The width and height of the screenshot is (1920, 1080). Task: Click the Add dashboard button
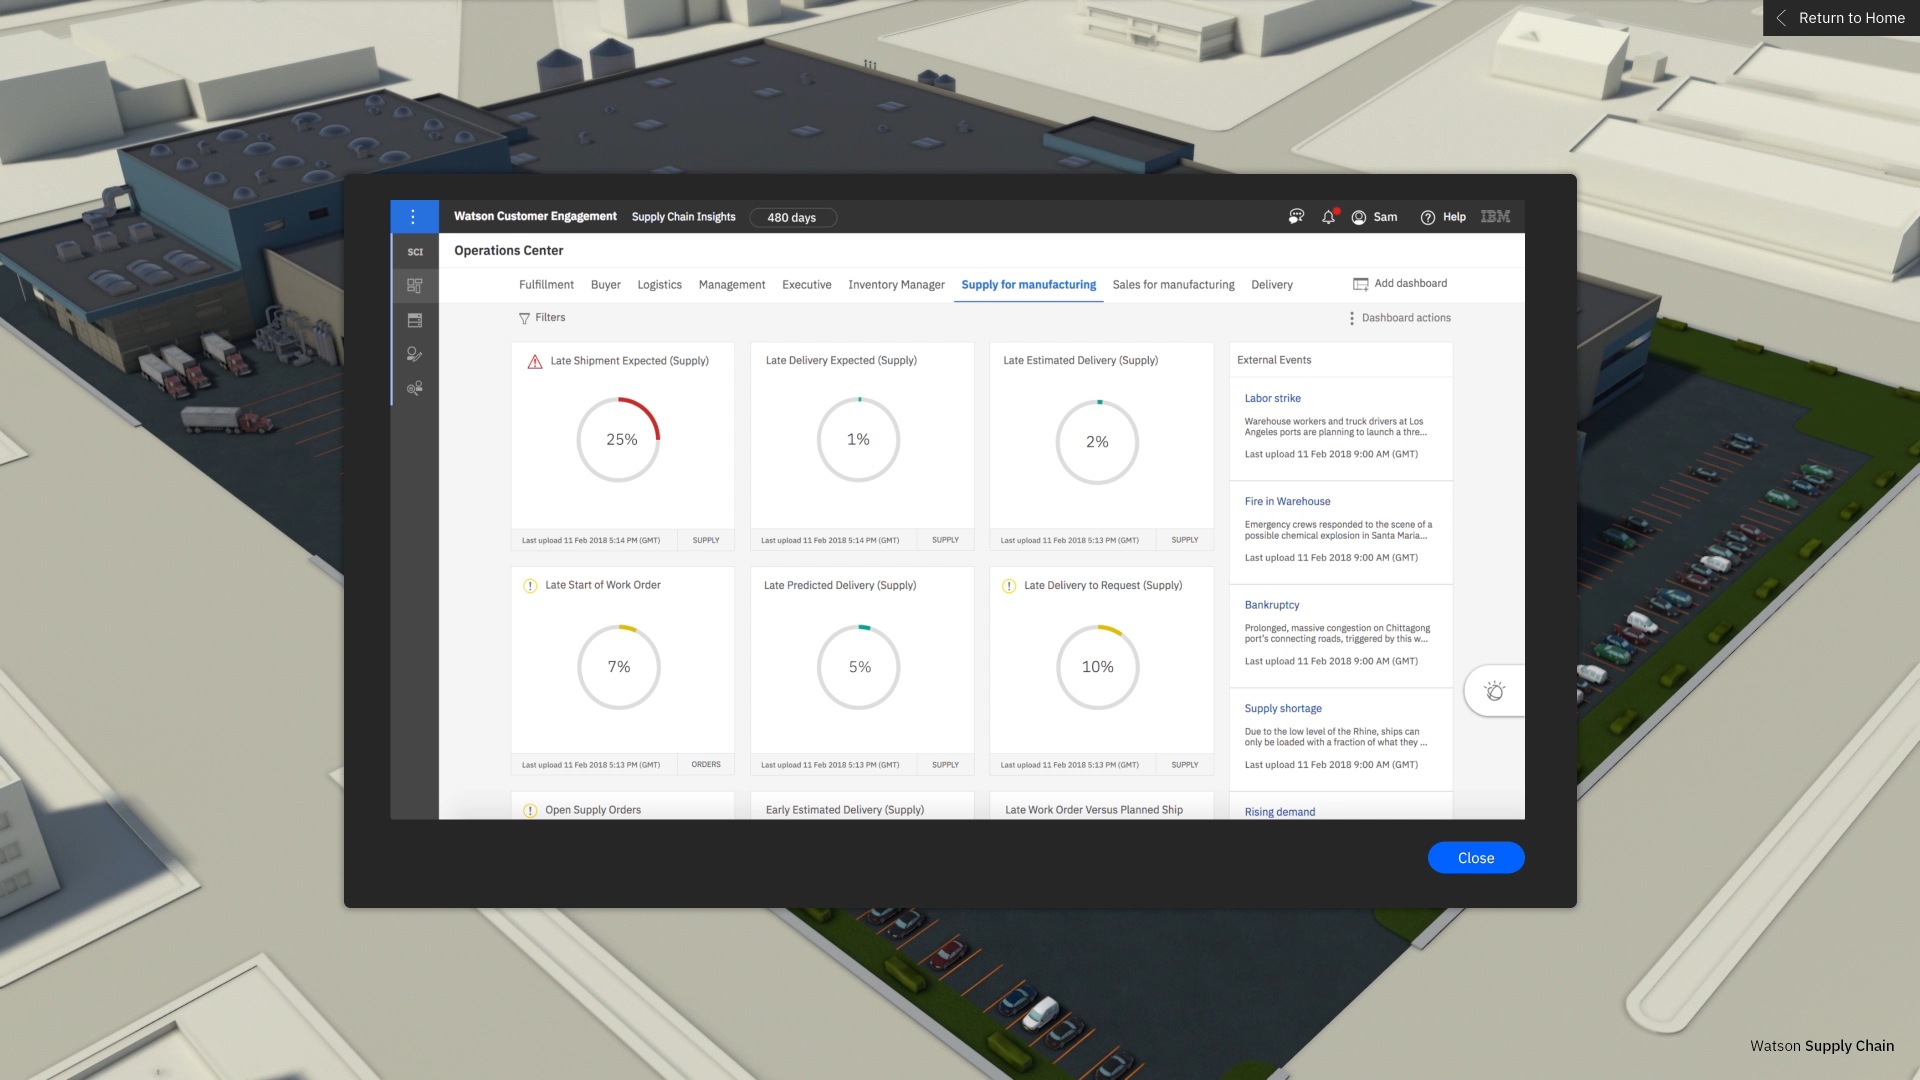tap(1400, 284)
